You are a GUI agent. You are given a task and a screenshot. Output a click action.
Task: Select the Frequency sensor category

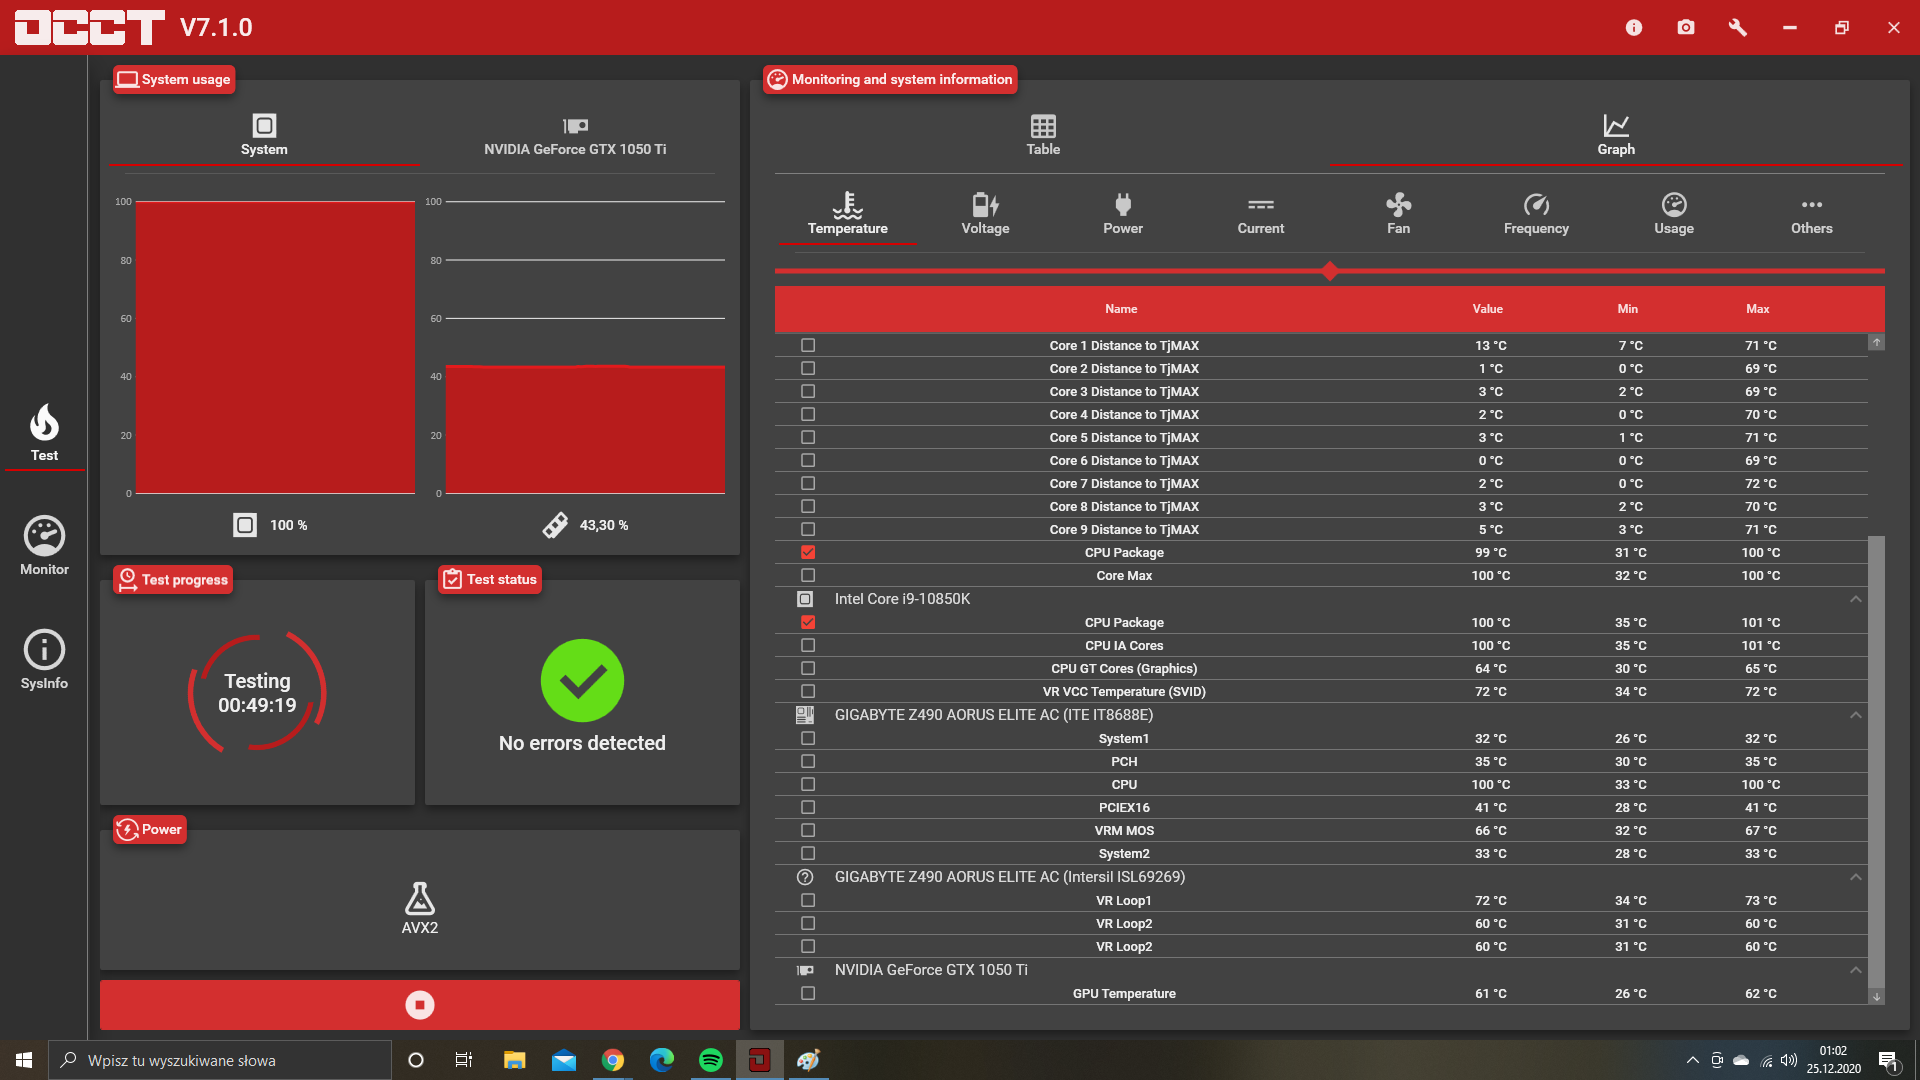(x=1536, y=215)
